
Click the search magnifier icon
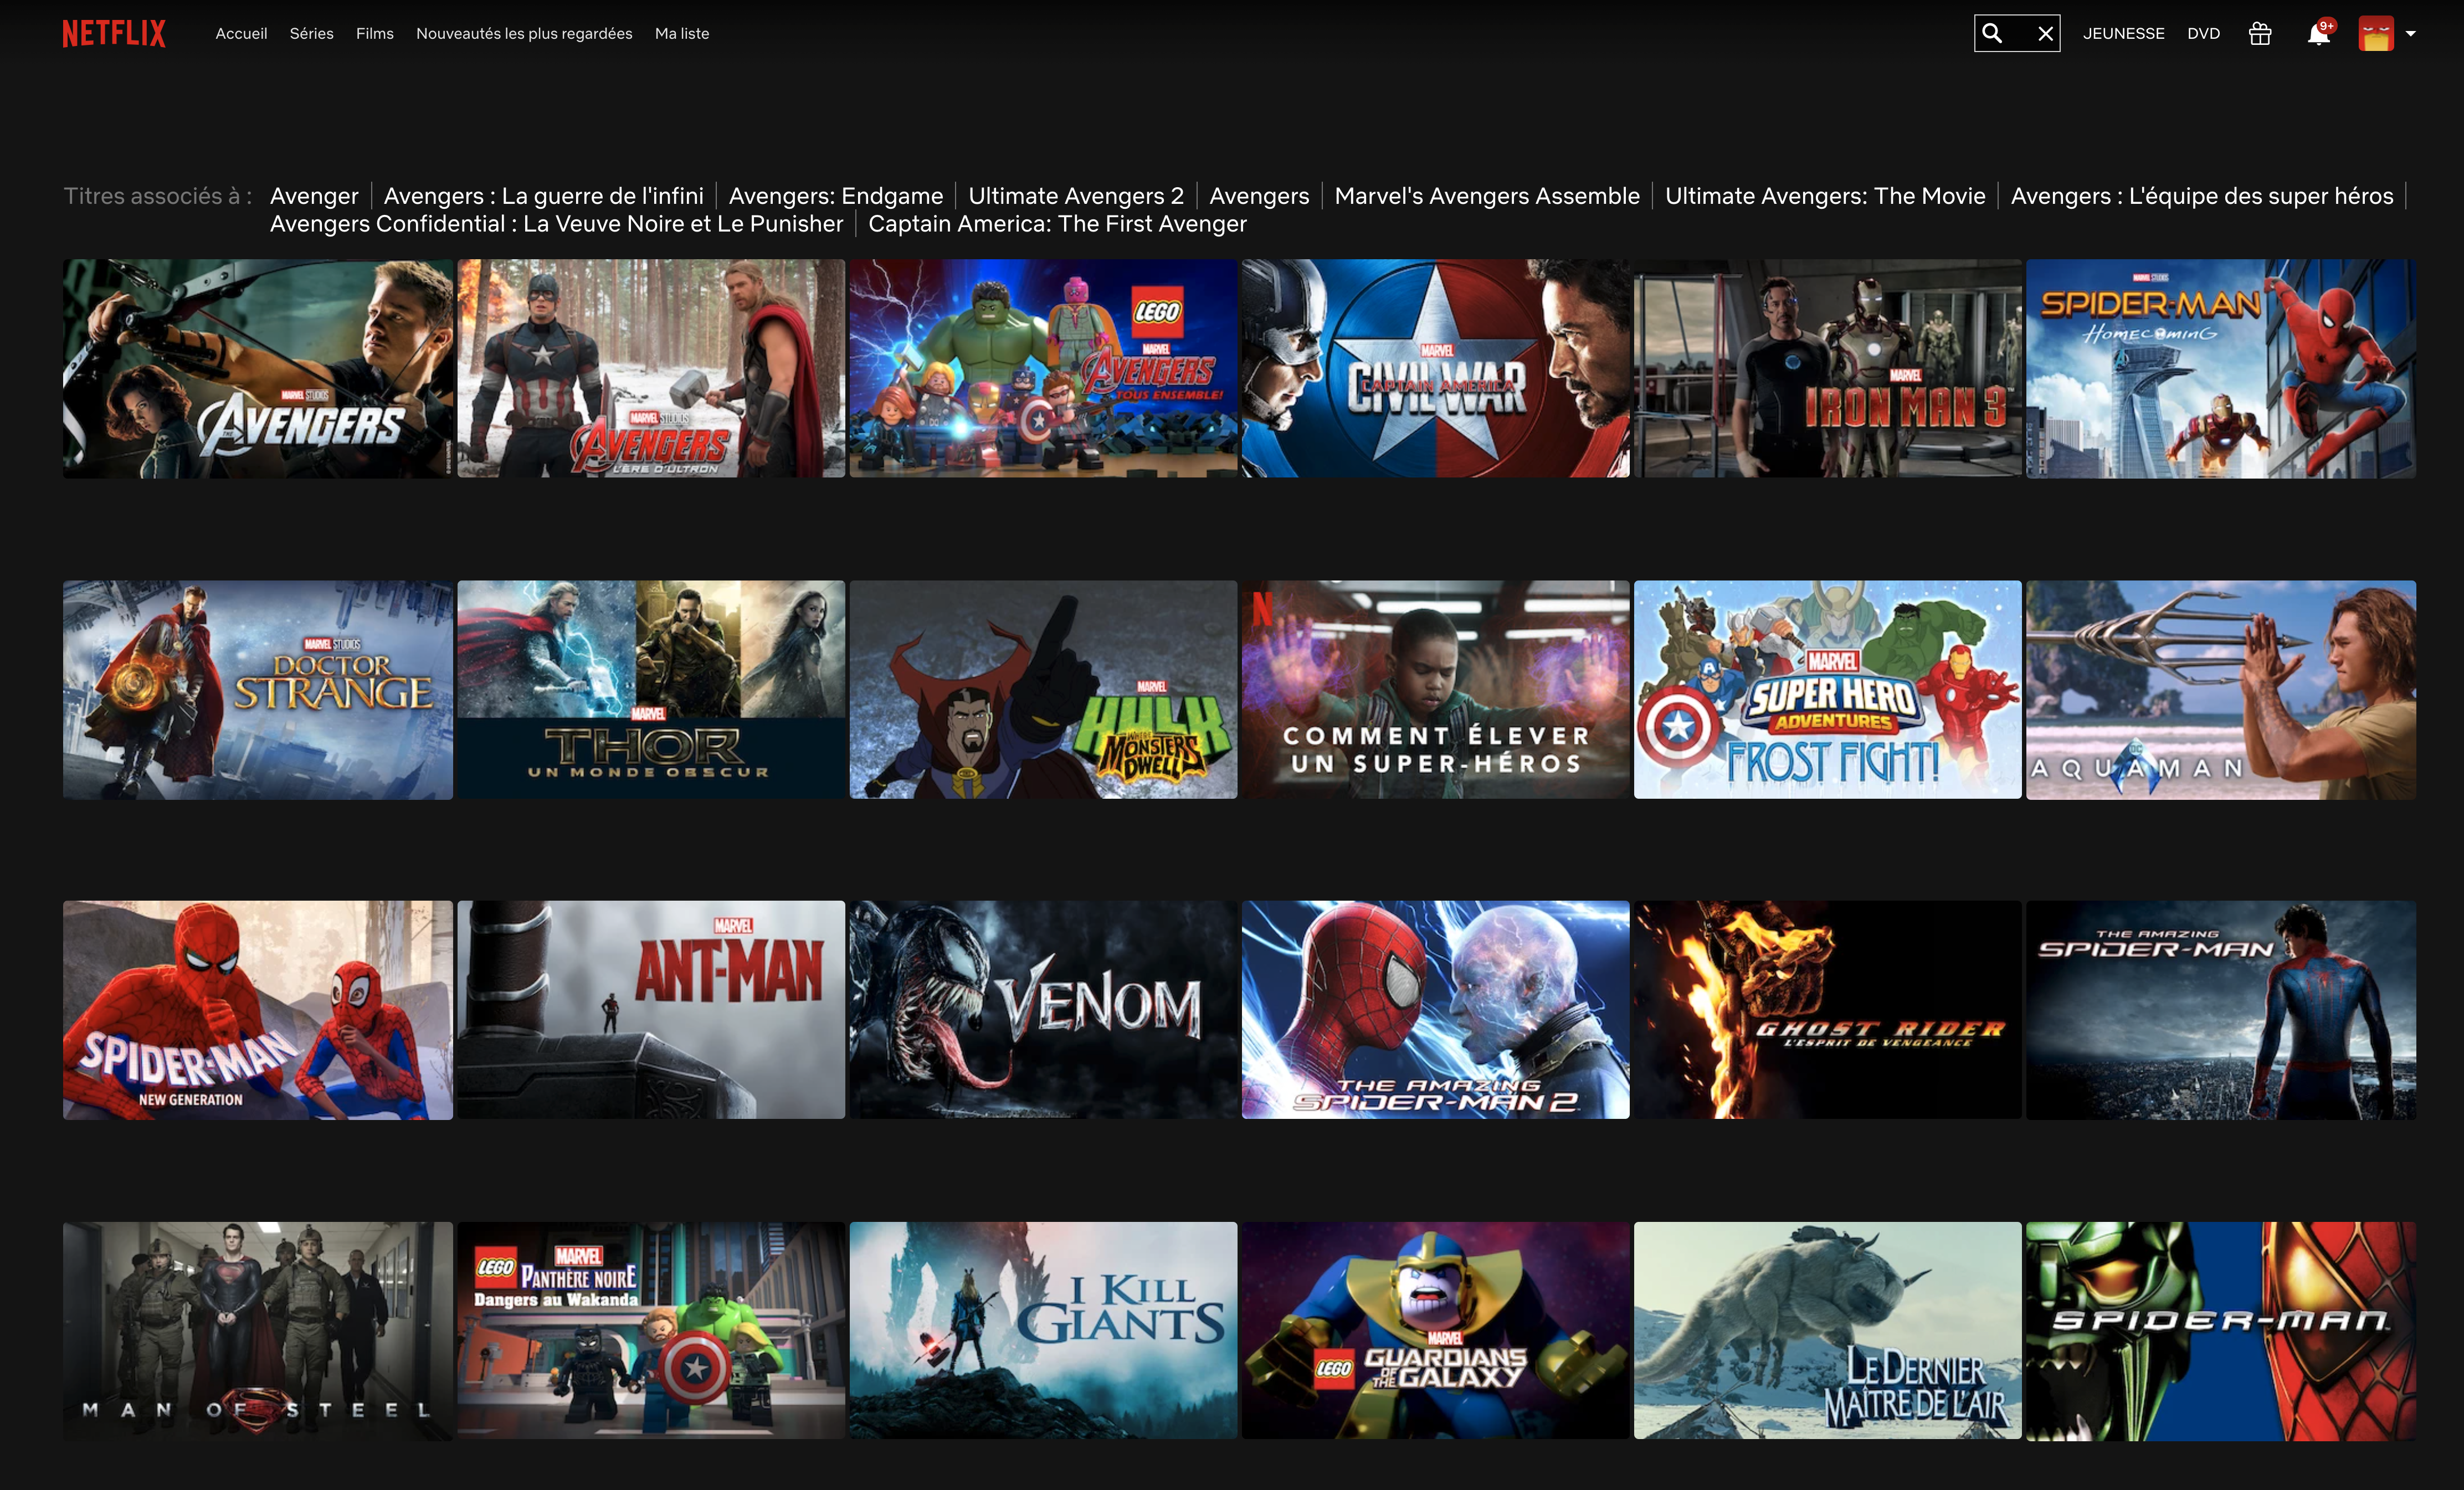coord(1992,33)
